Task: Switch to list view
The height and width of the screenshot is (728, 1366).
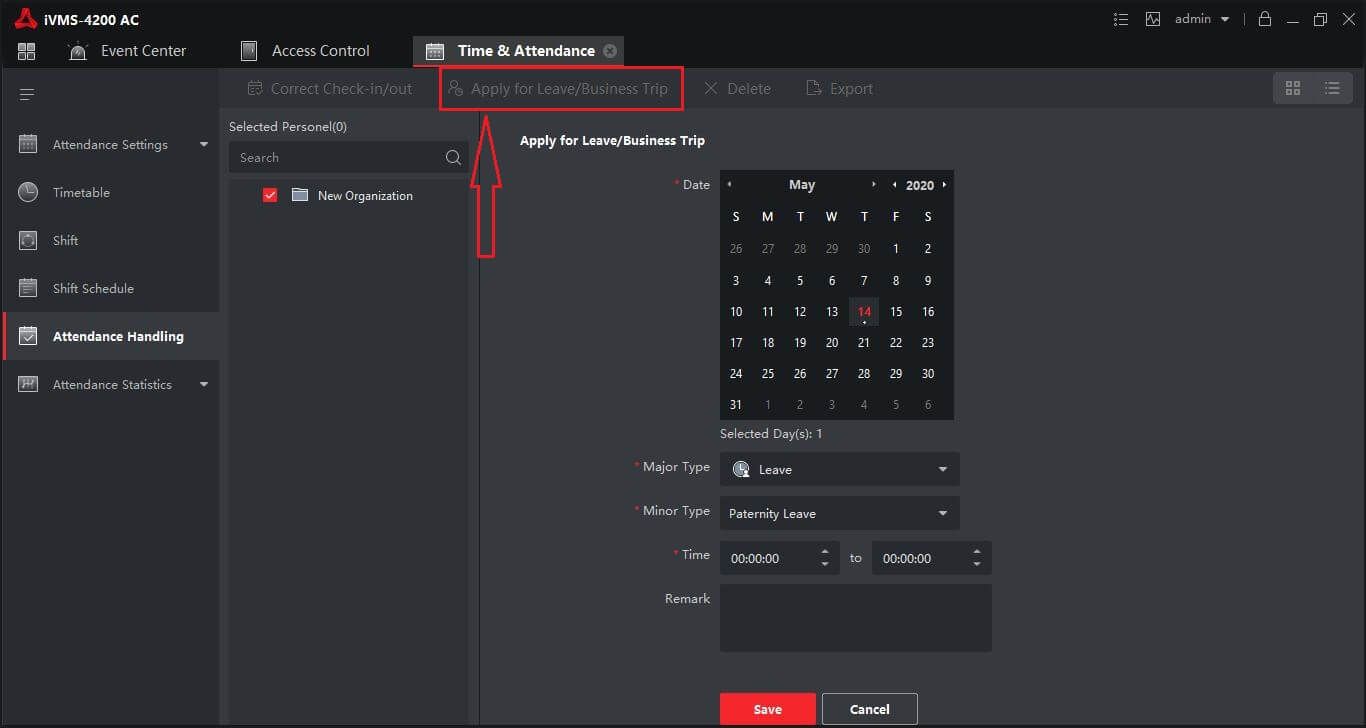Action: (1332, 88)
